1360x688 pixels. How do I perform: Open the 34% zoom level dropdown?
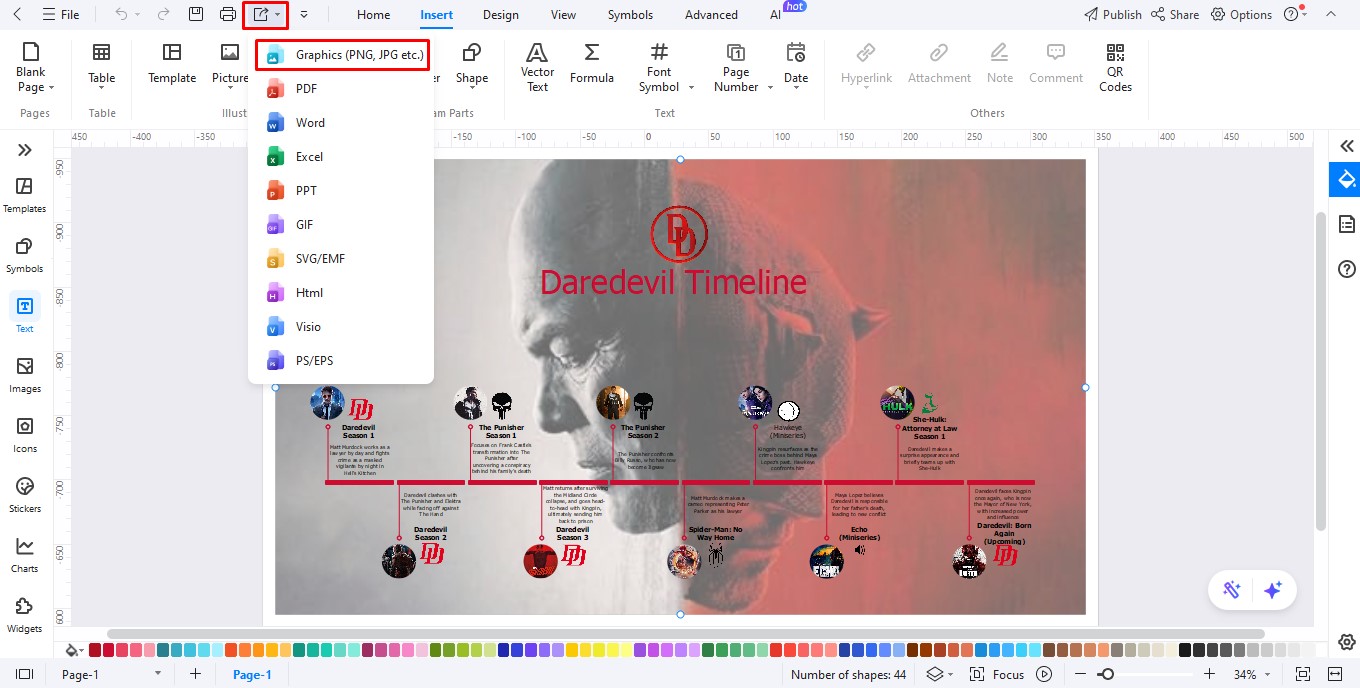(x=1252, y=675)
